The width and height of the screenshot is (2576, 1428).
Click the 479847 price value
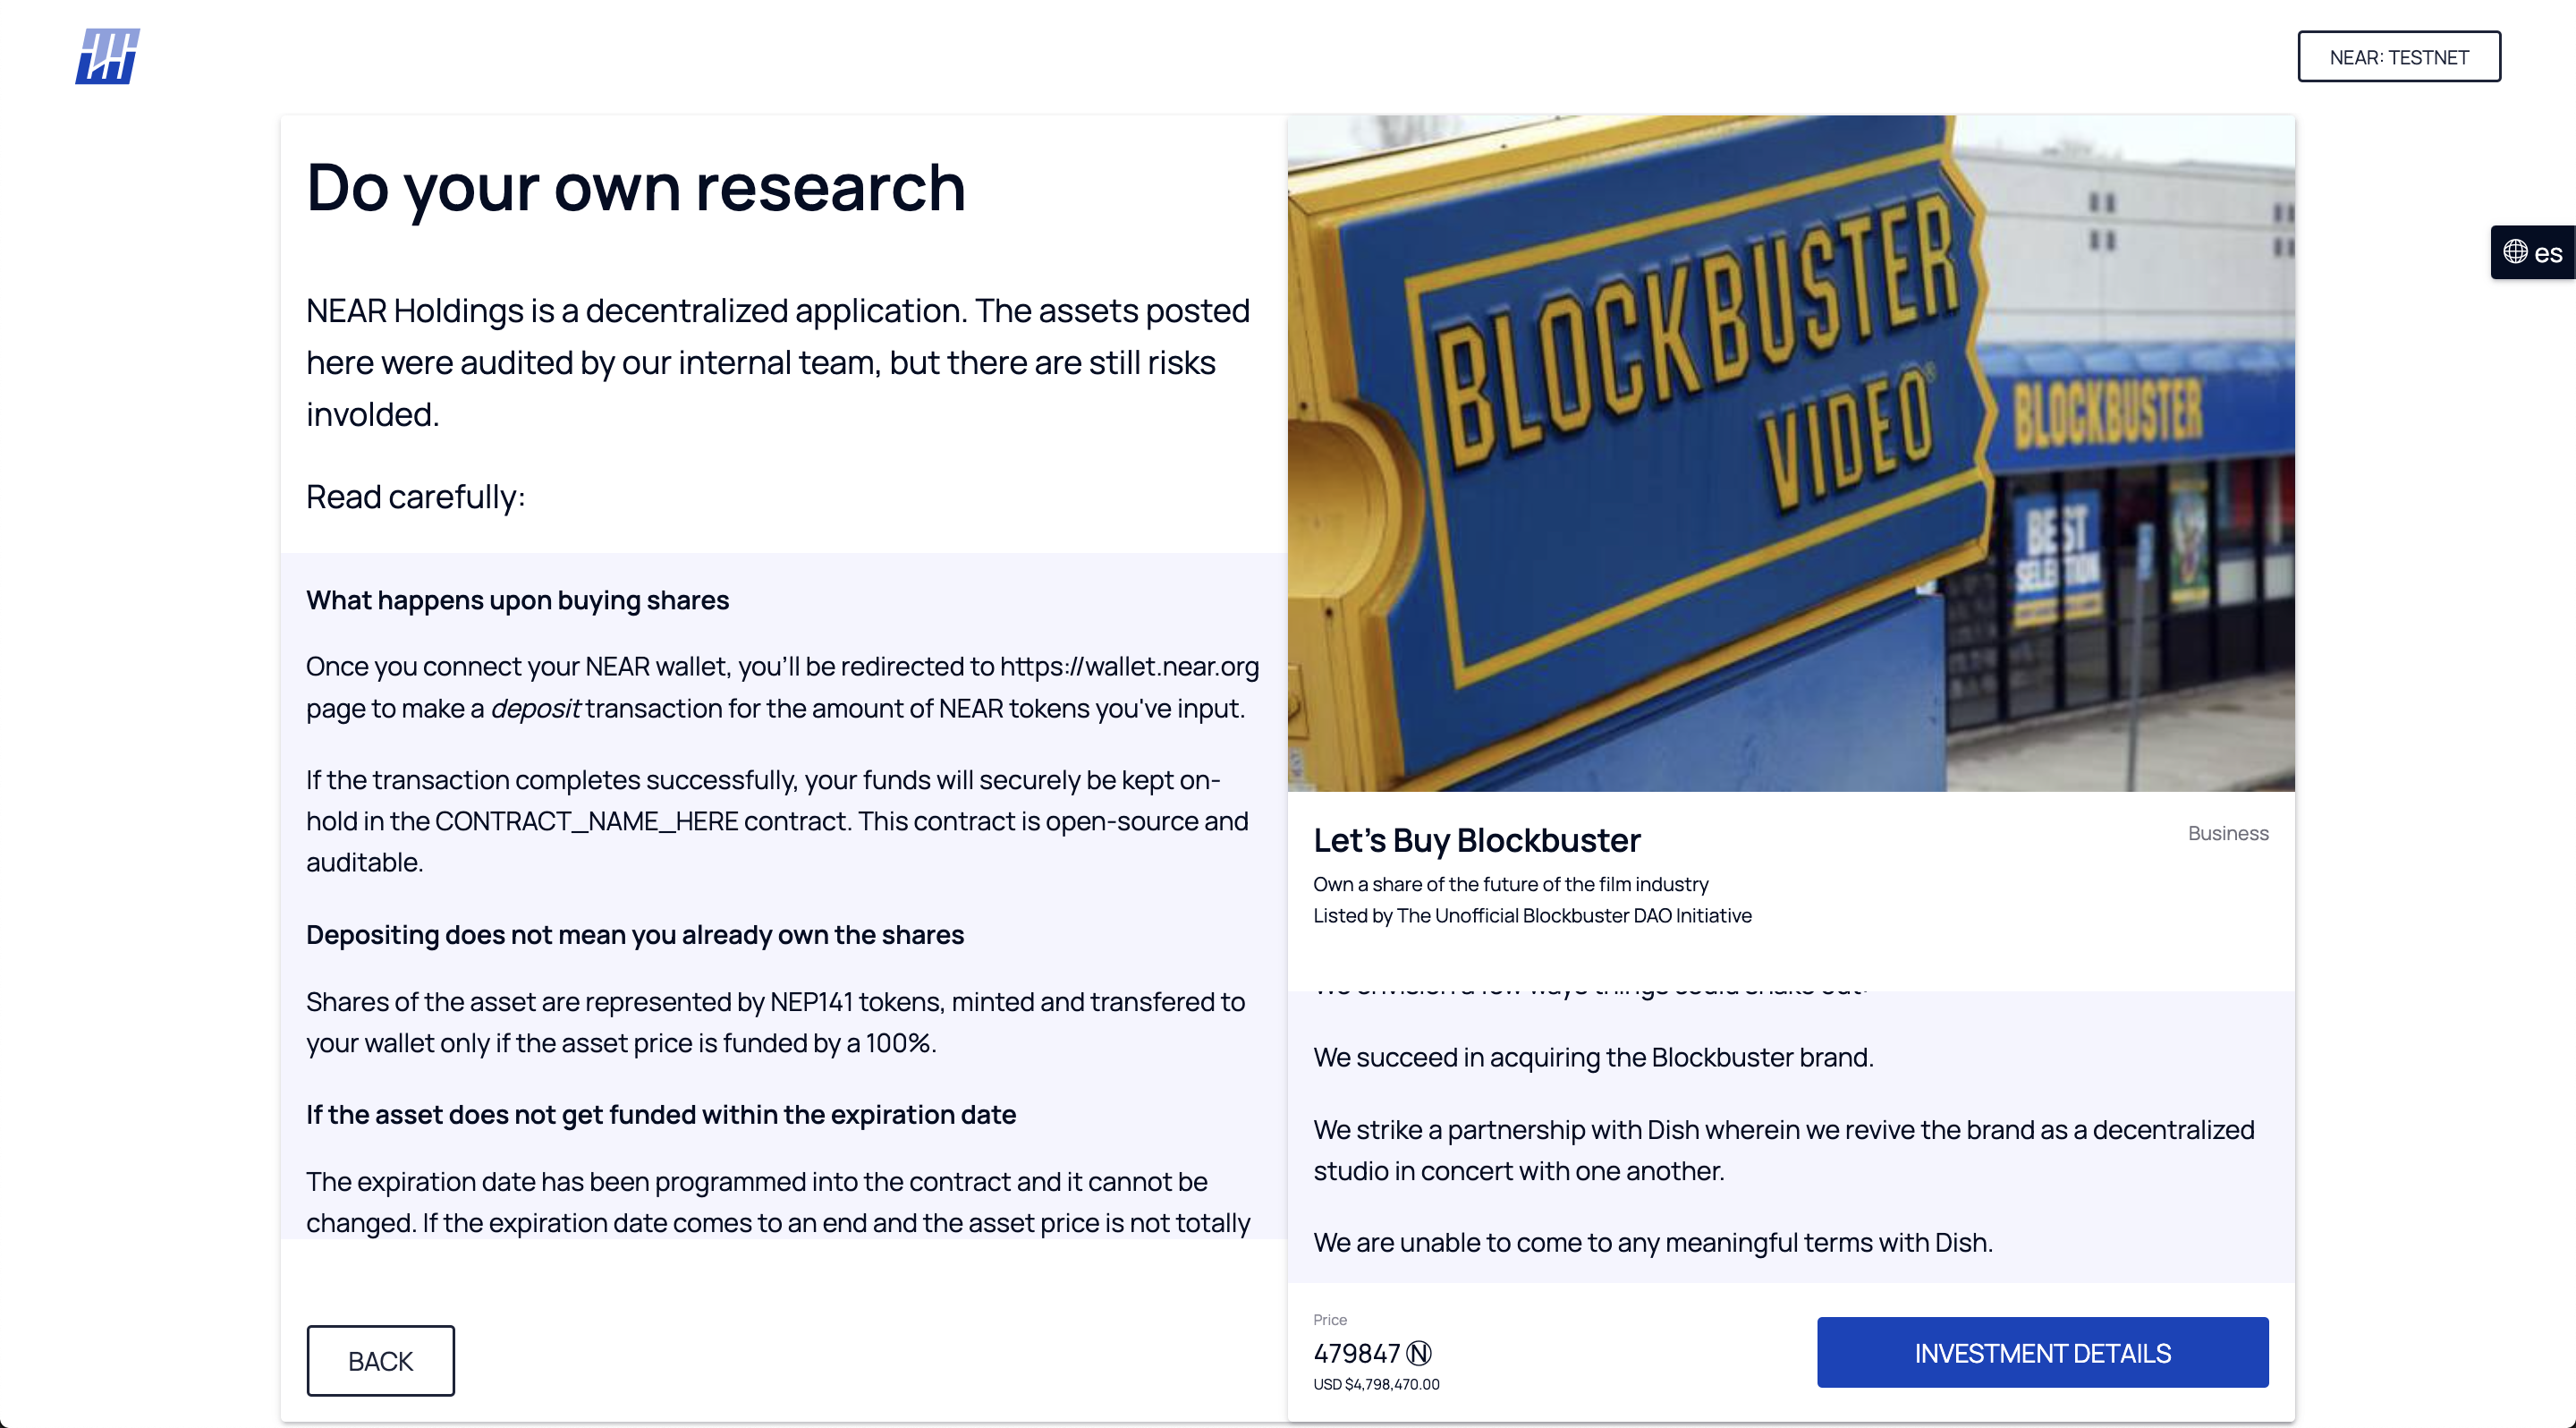(x=1355, y=1353)
